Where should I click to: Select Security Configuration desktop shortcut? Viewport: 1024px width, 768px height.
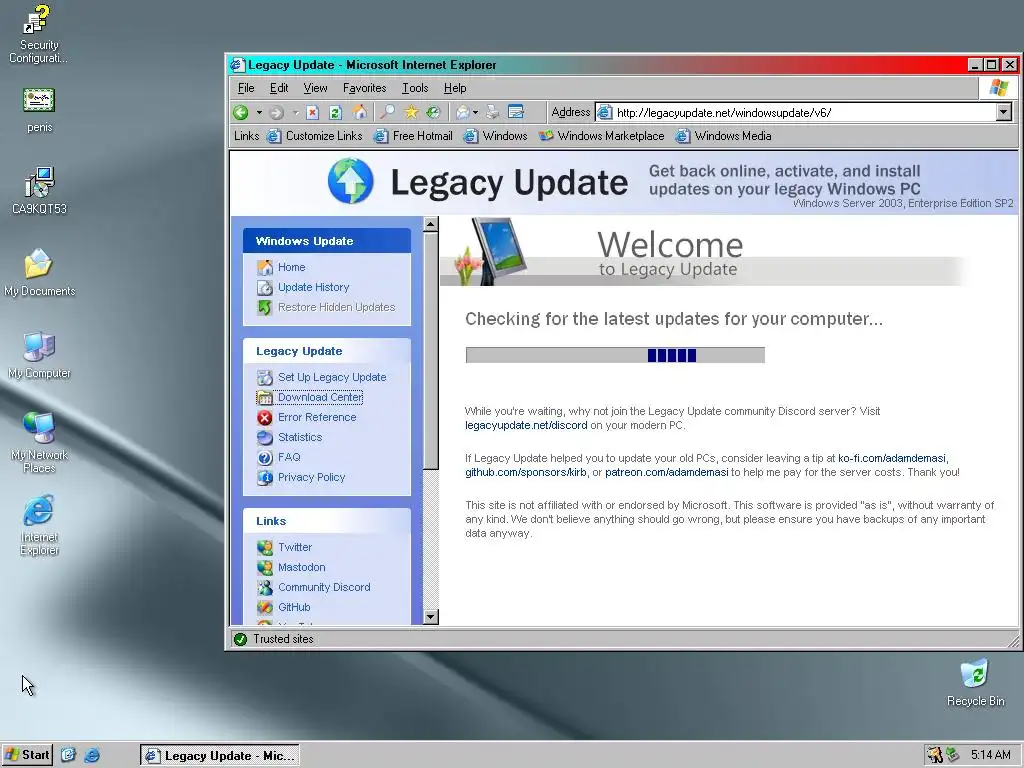39,34
